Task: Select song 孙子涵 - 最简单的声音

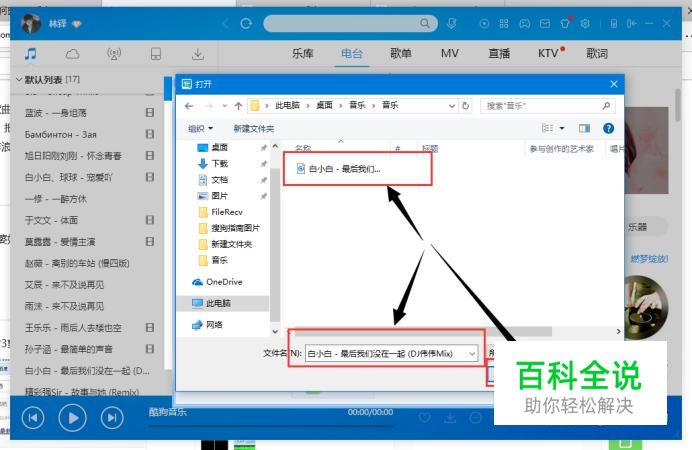Action: click(x=68, y=349)
